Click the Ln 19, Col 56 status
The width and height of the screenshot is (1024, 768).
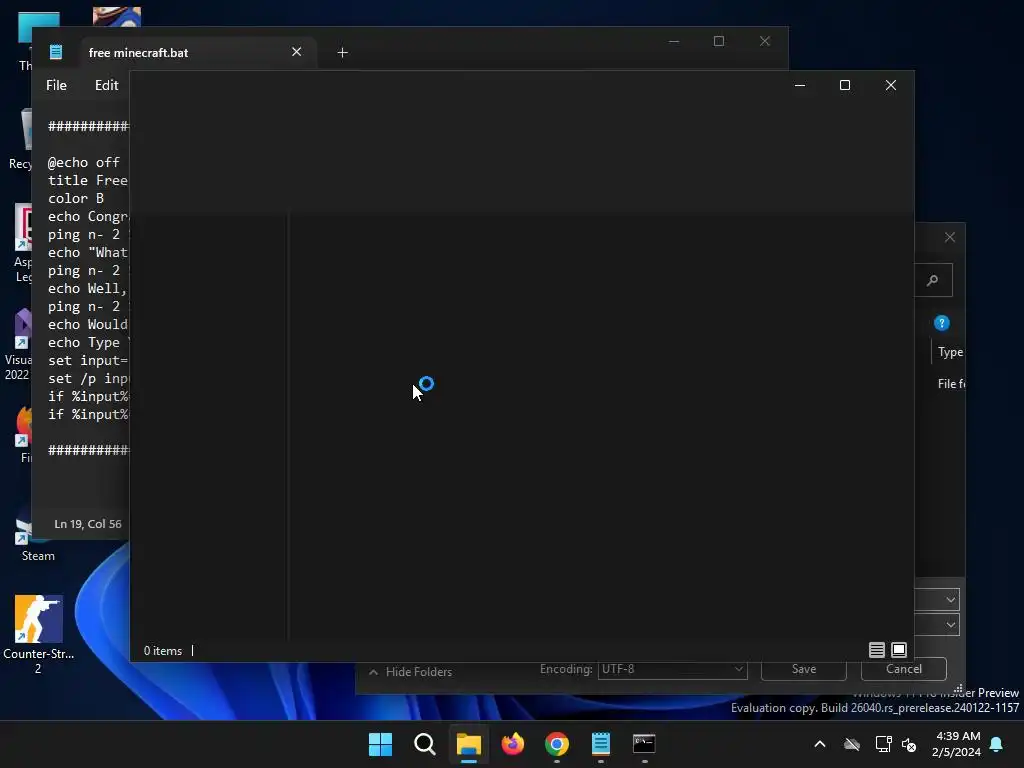(88, 524)
